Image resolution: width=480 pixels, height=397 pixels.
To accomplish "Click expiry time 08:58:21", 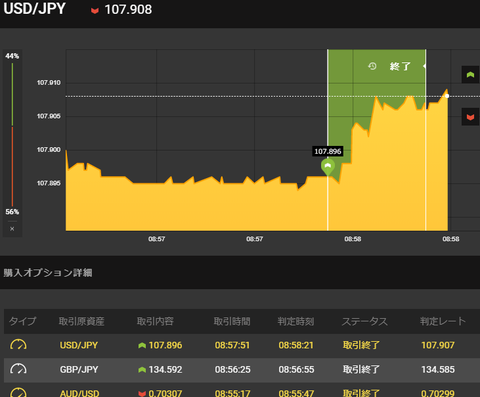I will coord(296,345).
